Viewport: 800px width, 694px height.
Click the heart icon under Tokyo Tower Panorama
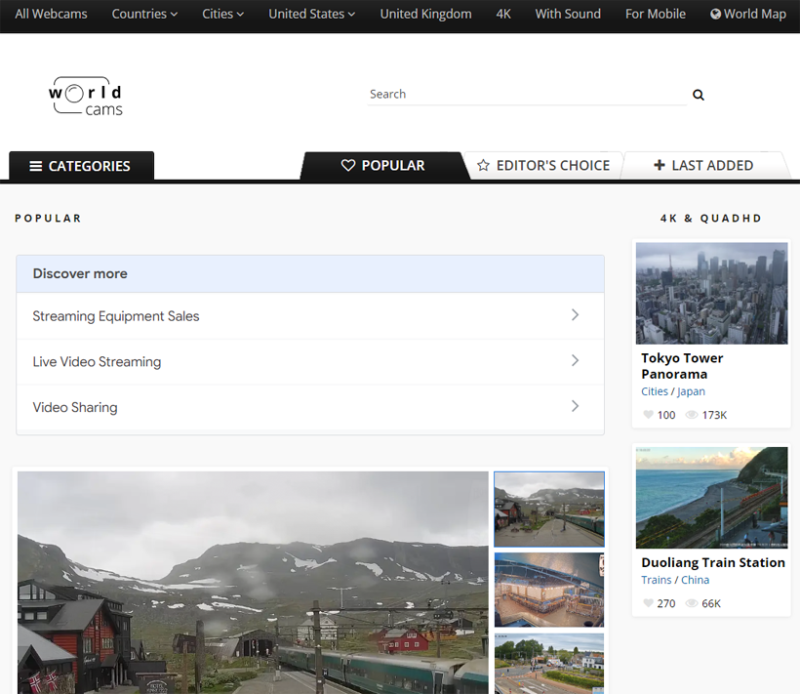click(x=648, y=415)
